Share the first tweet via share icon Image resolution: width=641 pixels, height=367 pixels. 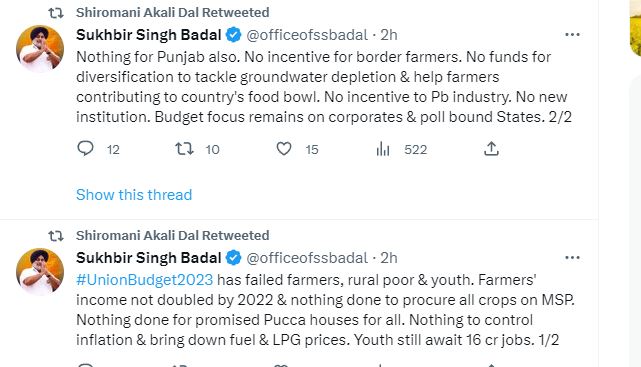point(491,149)
